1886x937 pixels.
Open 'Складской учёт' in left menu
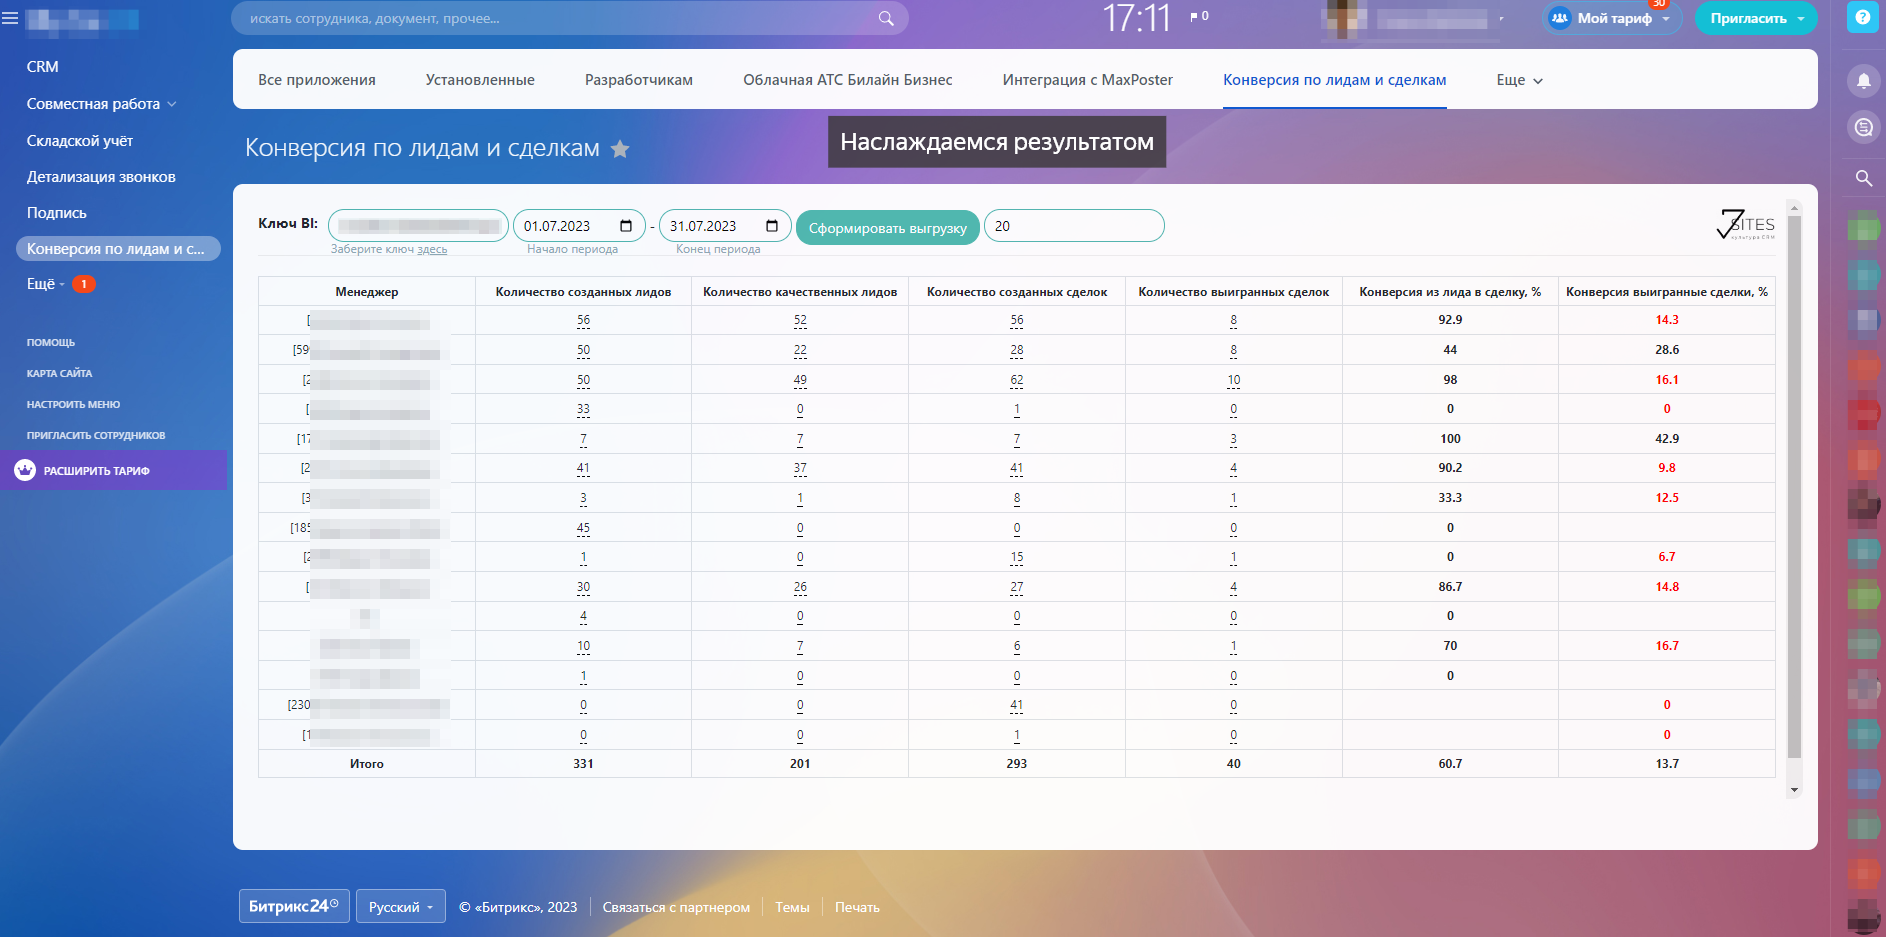pos(80,141)
